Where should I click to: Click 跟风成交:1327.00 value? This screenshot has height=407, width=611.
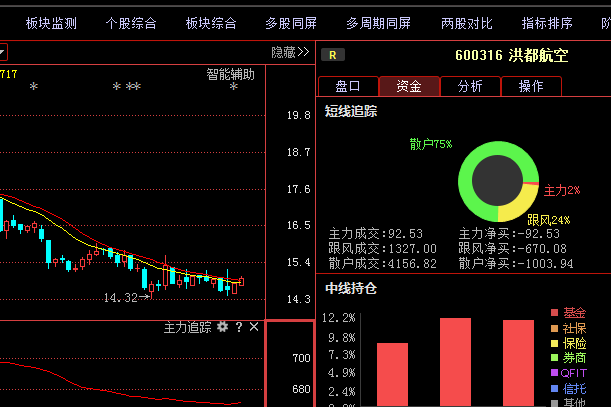(x=382, y=249)
